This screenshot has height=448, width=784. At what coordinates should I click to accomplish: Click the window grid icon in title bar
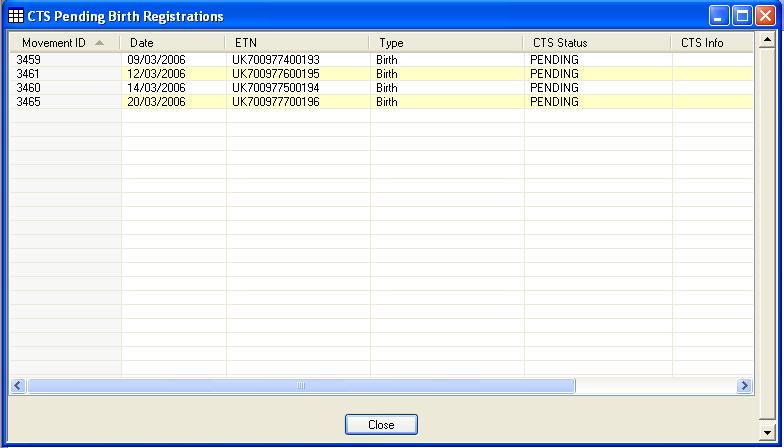(16, 16)
